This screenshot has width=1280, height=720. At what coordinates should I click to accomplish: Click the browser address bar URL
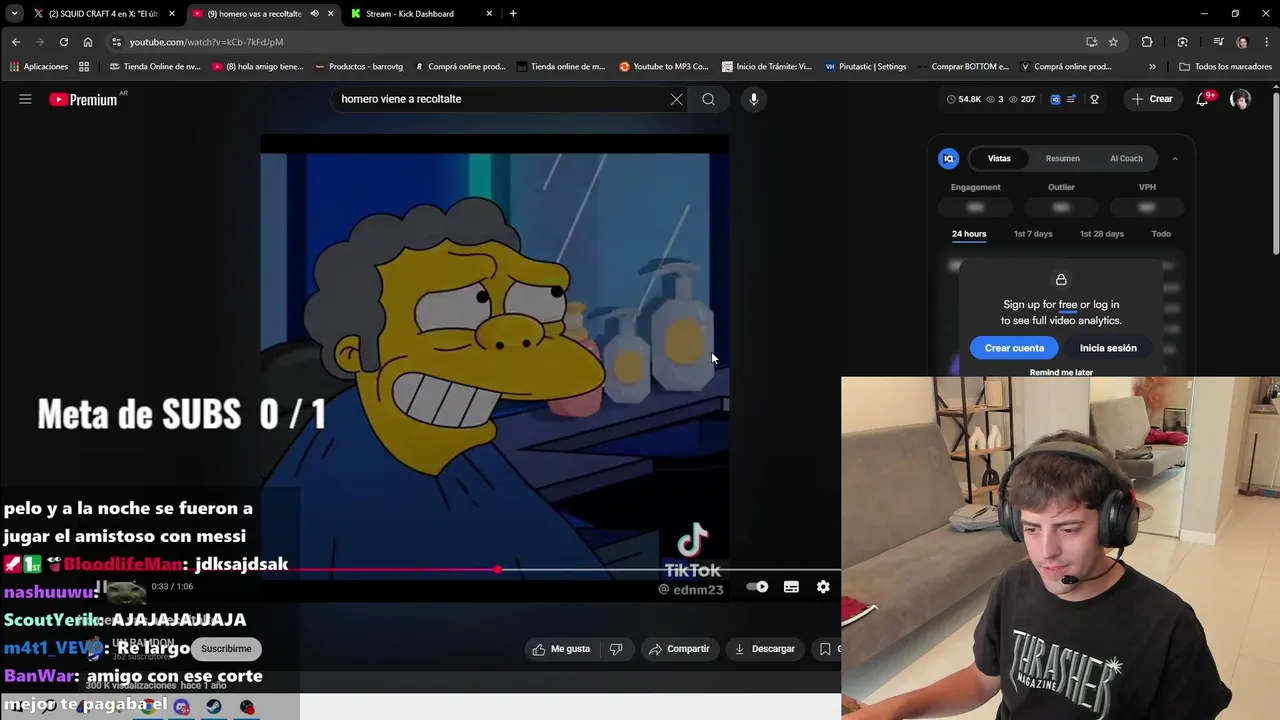tap(206, 42)
